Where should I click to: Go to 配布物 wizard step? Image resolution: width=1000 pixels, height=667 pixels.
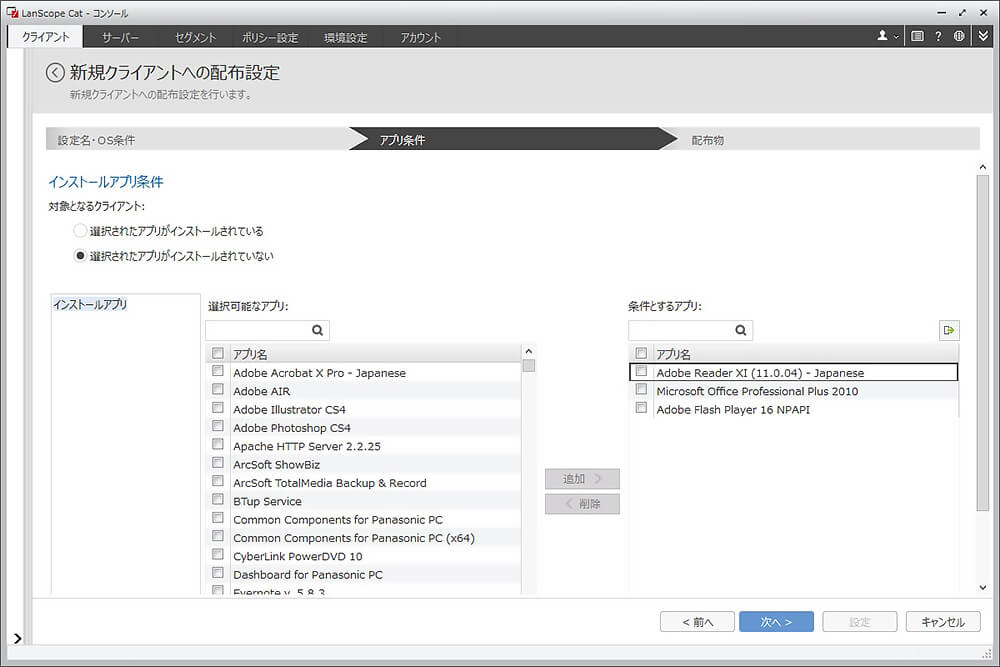823,140
